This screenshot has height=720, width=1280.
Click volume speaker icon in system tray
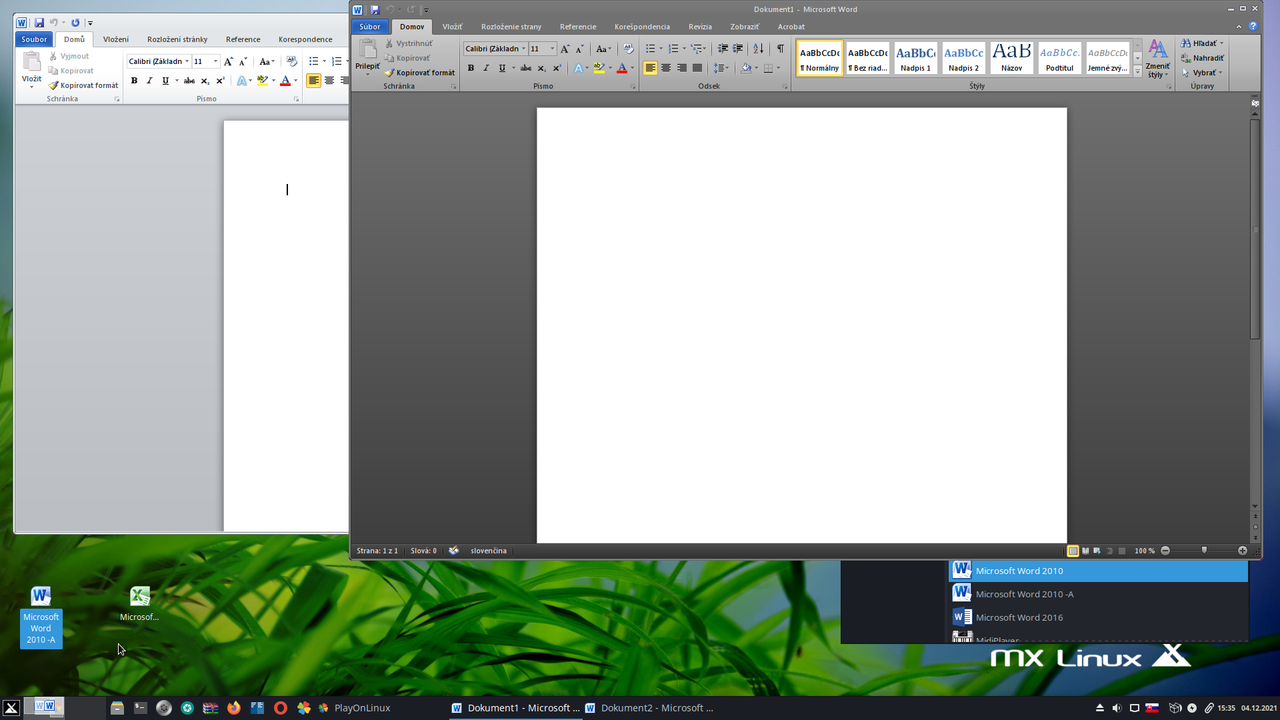[1116, 708]
